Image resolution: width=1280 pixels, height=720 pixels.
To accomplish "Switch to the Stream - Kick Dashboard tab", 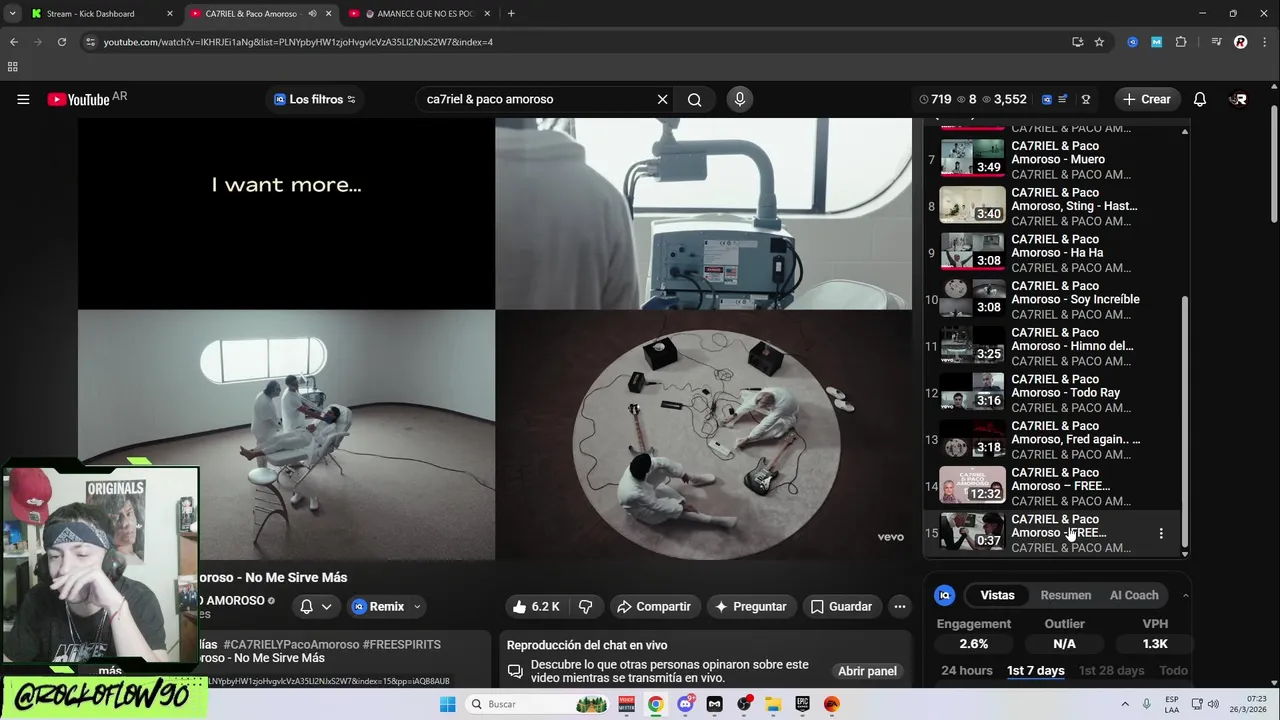I will (100, 14).
